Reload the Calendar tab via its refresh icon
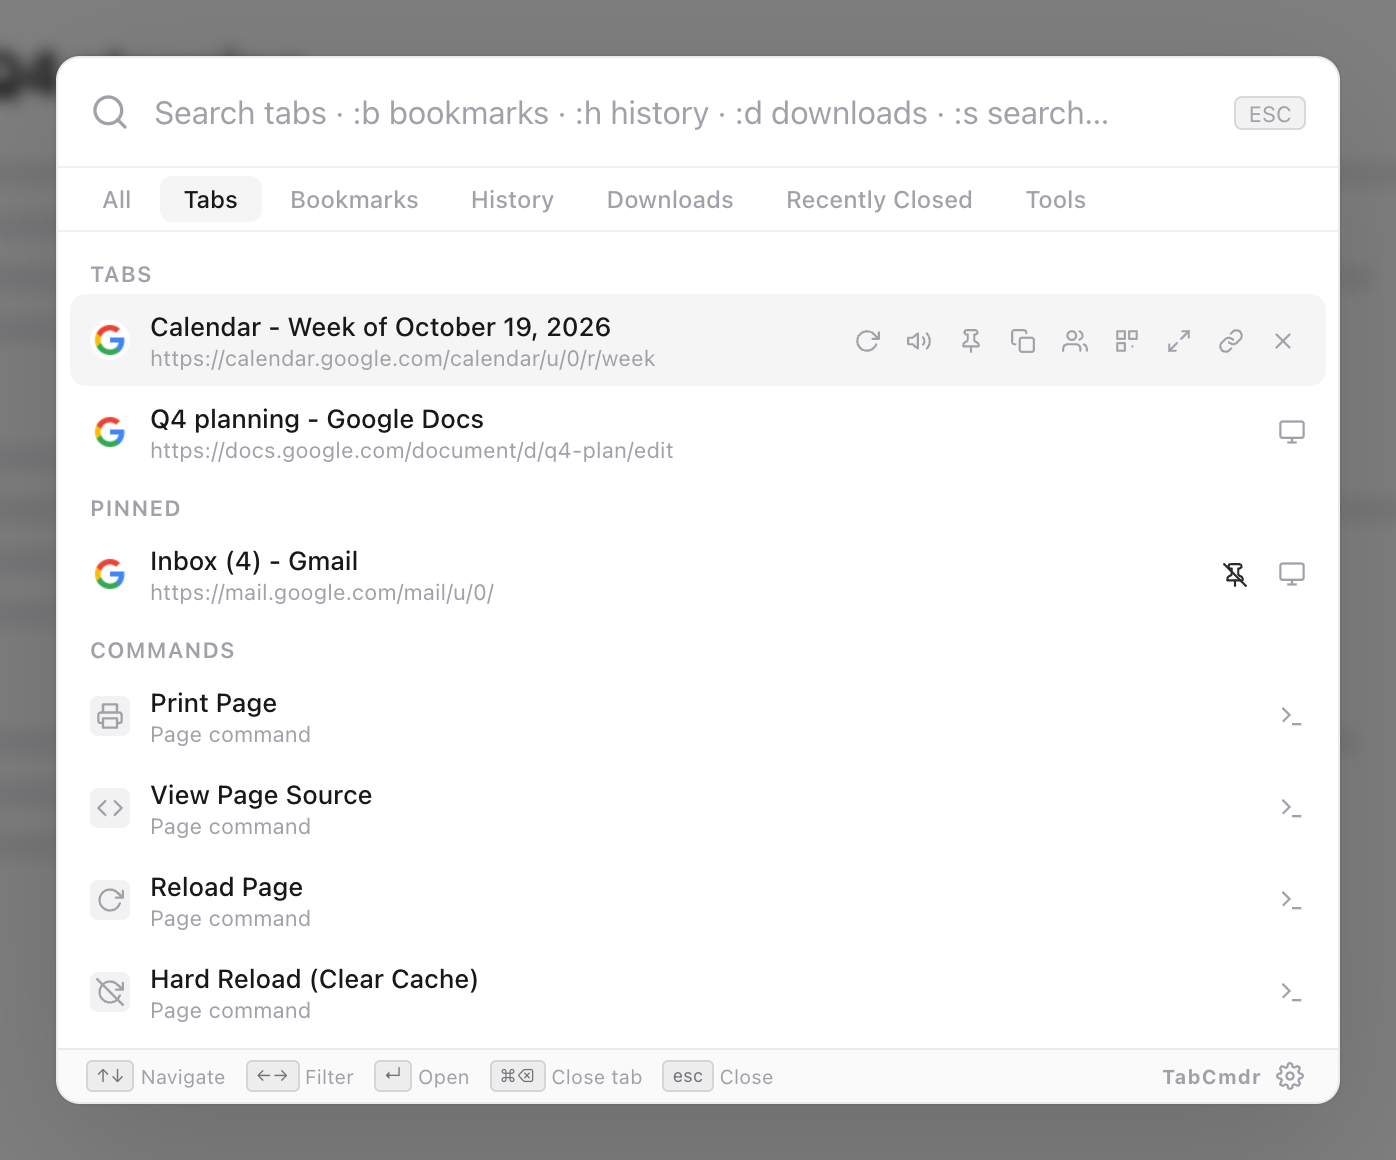The width and height of the screenshot is (1396, 1160). tap(867, 341)
